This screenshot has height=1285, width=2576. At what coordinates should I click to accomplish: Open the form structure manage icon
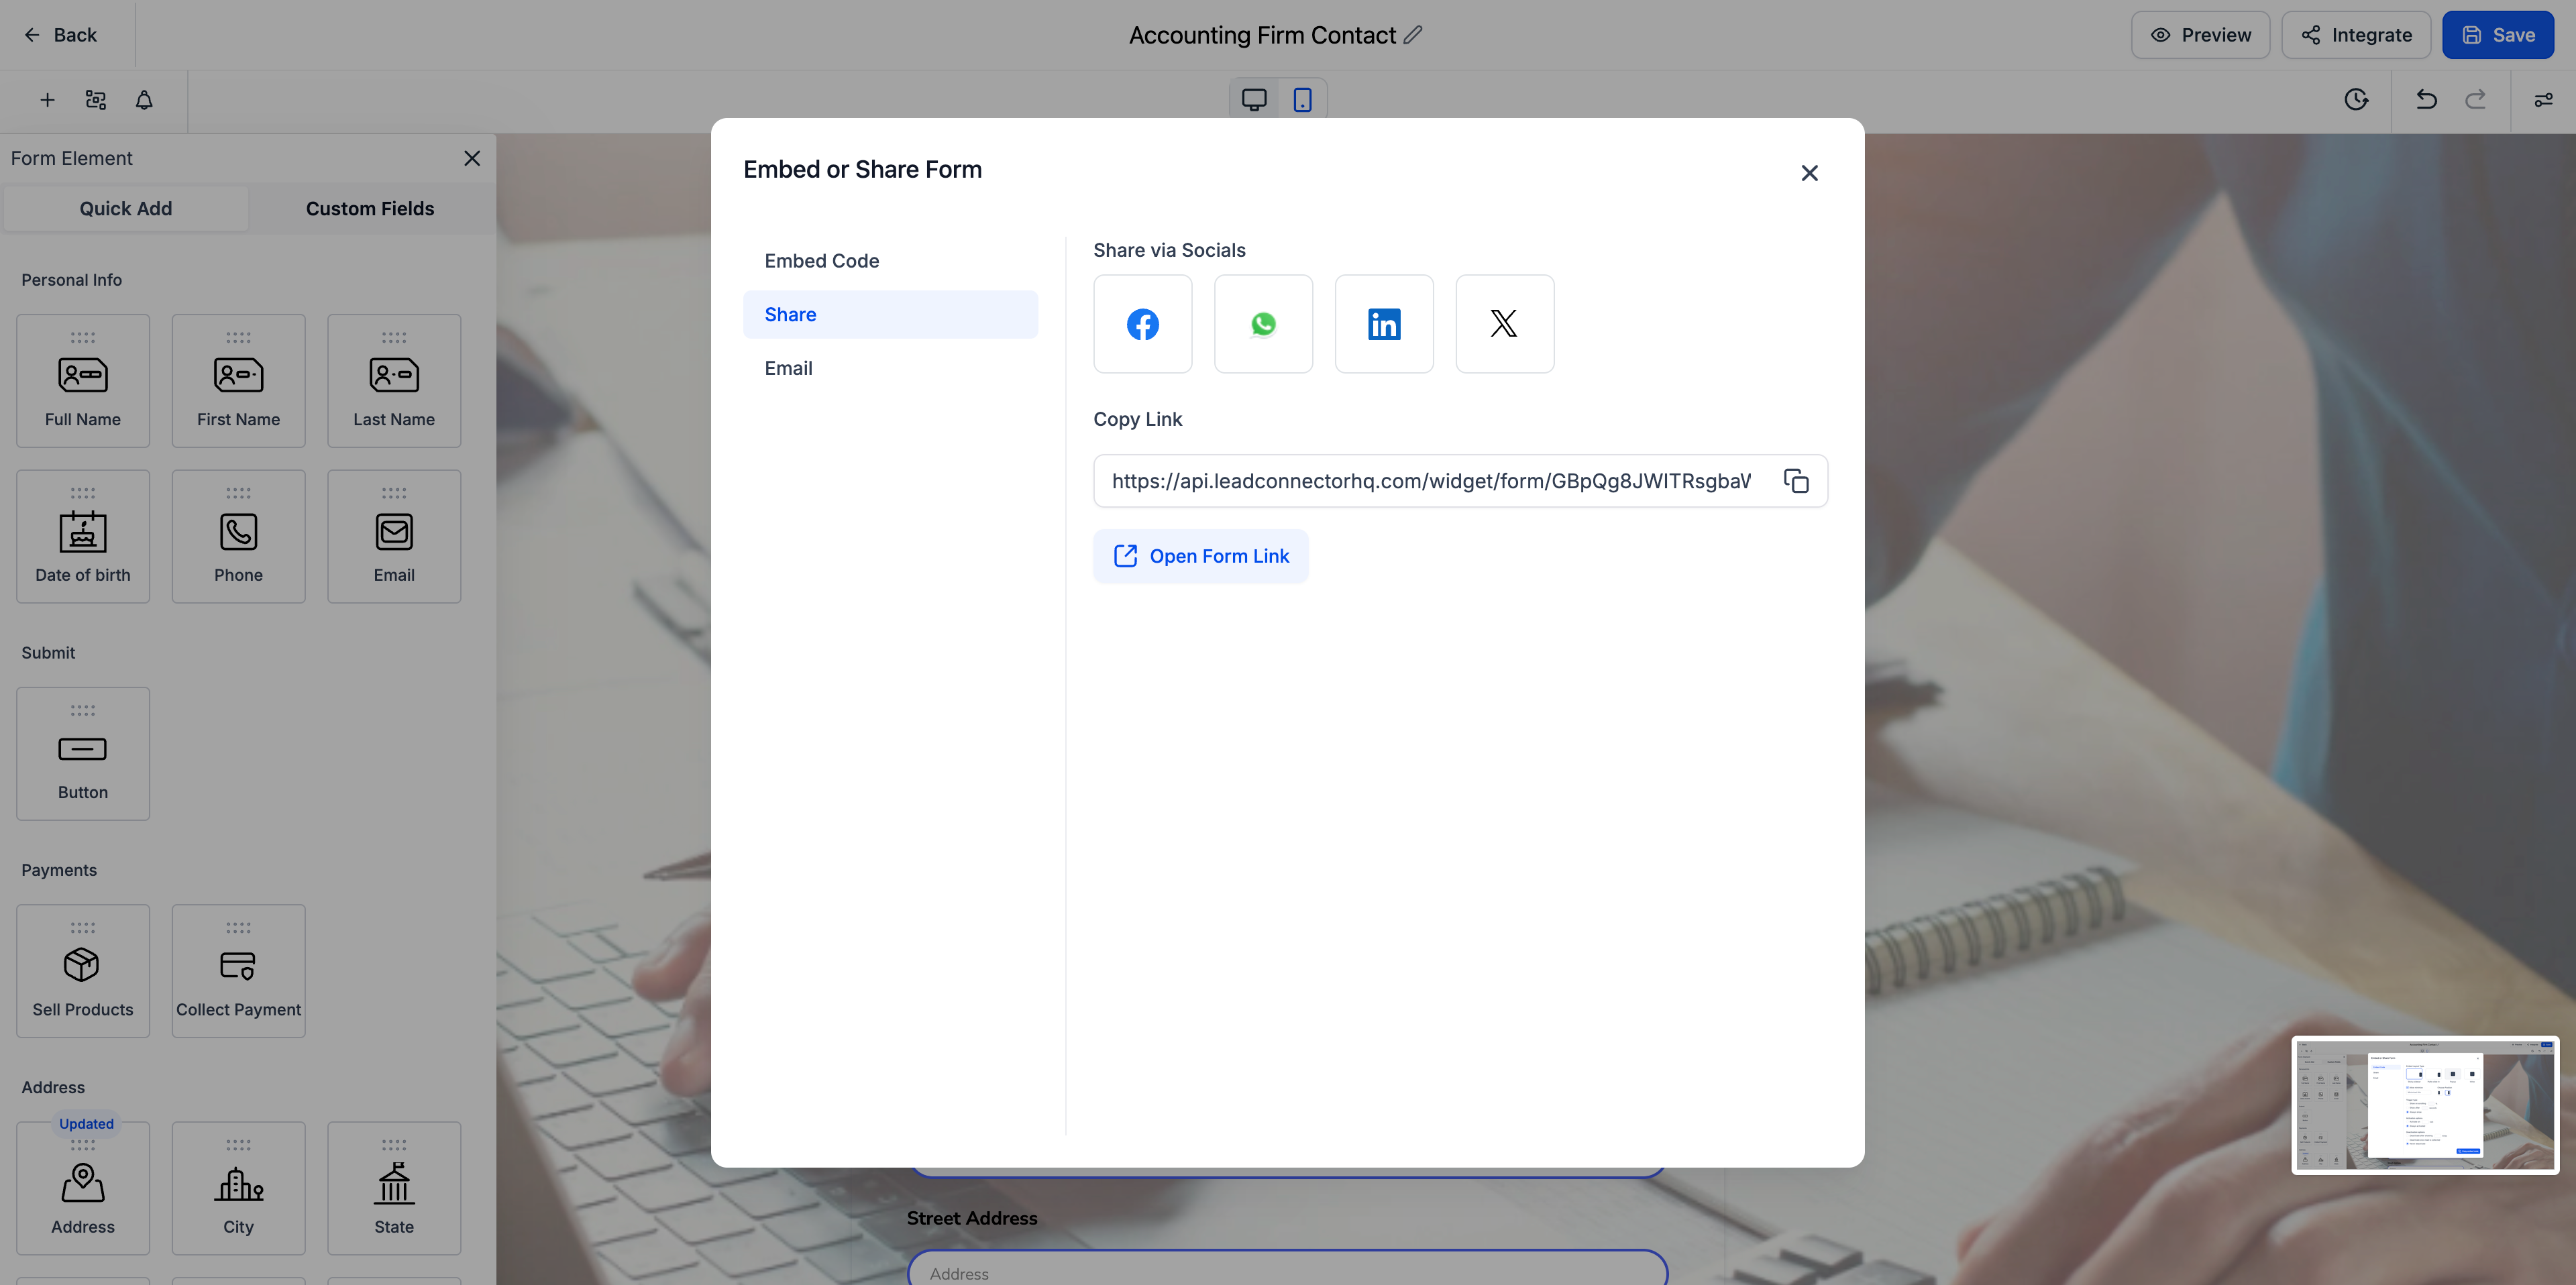click(96, 100)
